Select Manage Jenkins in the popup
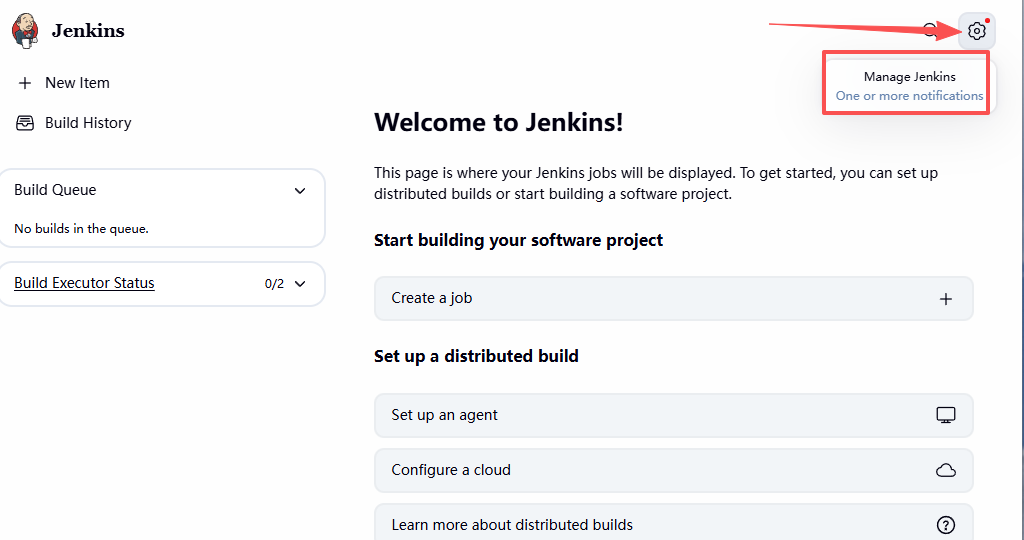Screen dimensions: 1024x540 [910, 76]
